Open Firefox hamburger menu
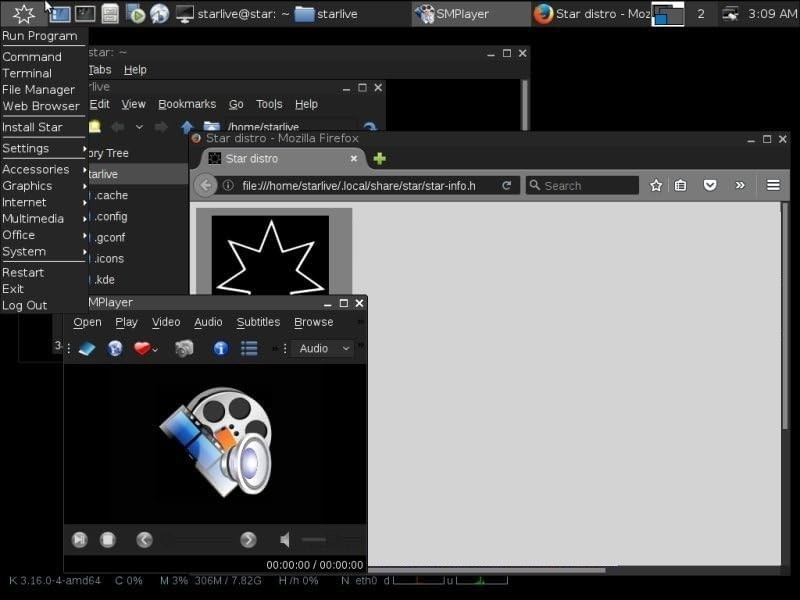The image size is (800, 600). (773, 185)
